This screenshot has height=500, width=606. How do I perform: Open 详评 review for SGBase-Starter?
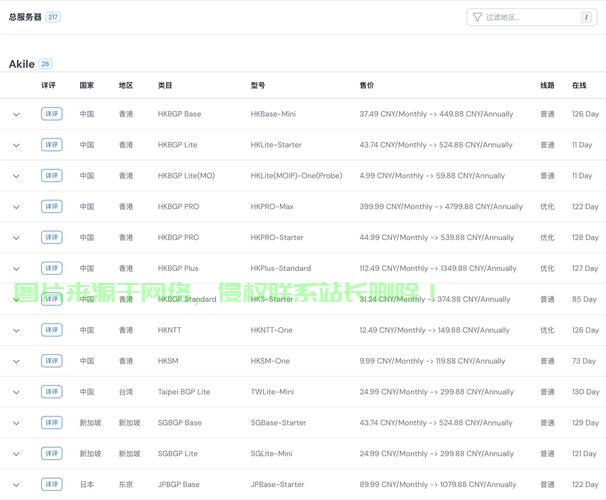[x=51, y=423]
